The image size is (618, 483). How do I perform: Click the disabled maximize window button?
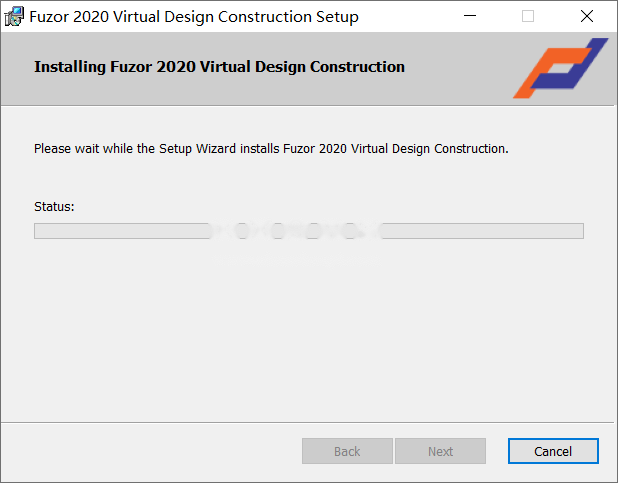point(528,16)
